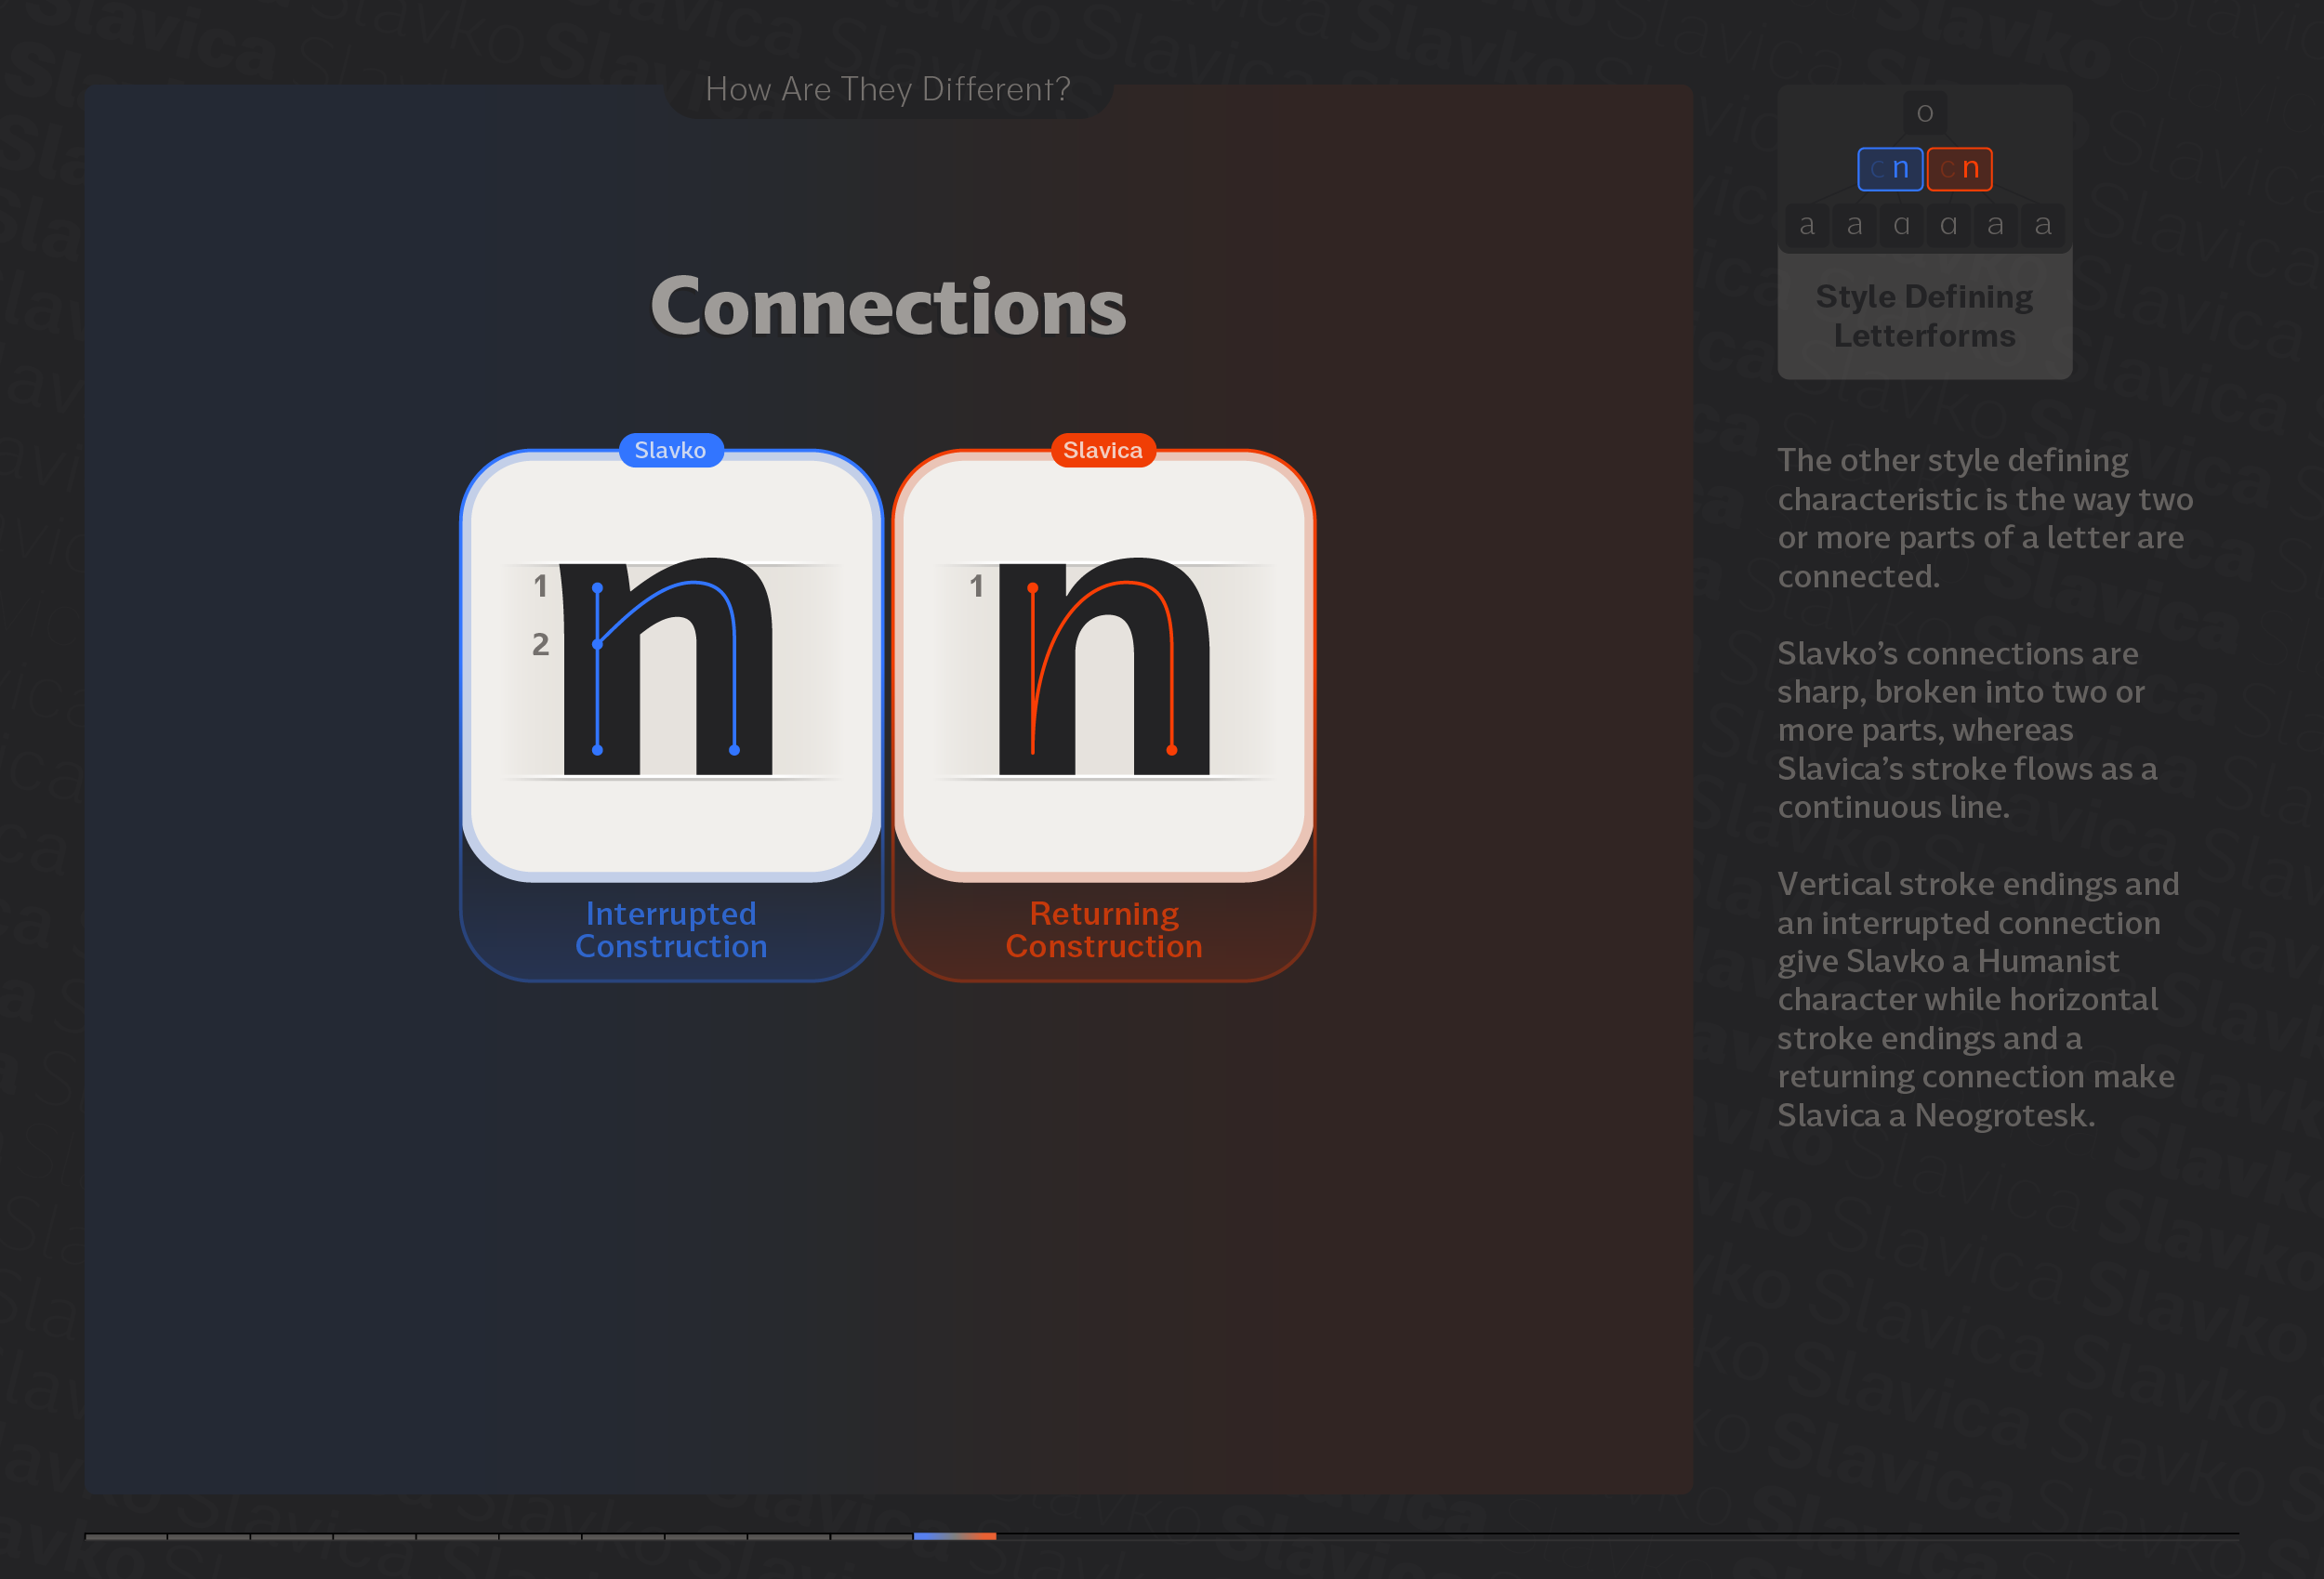Open the Slavica "n" letterform card

click(x=1104, y=666)
